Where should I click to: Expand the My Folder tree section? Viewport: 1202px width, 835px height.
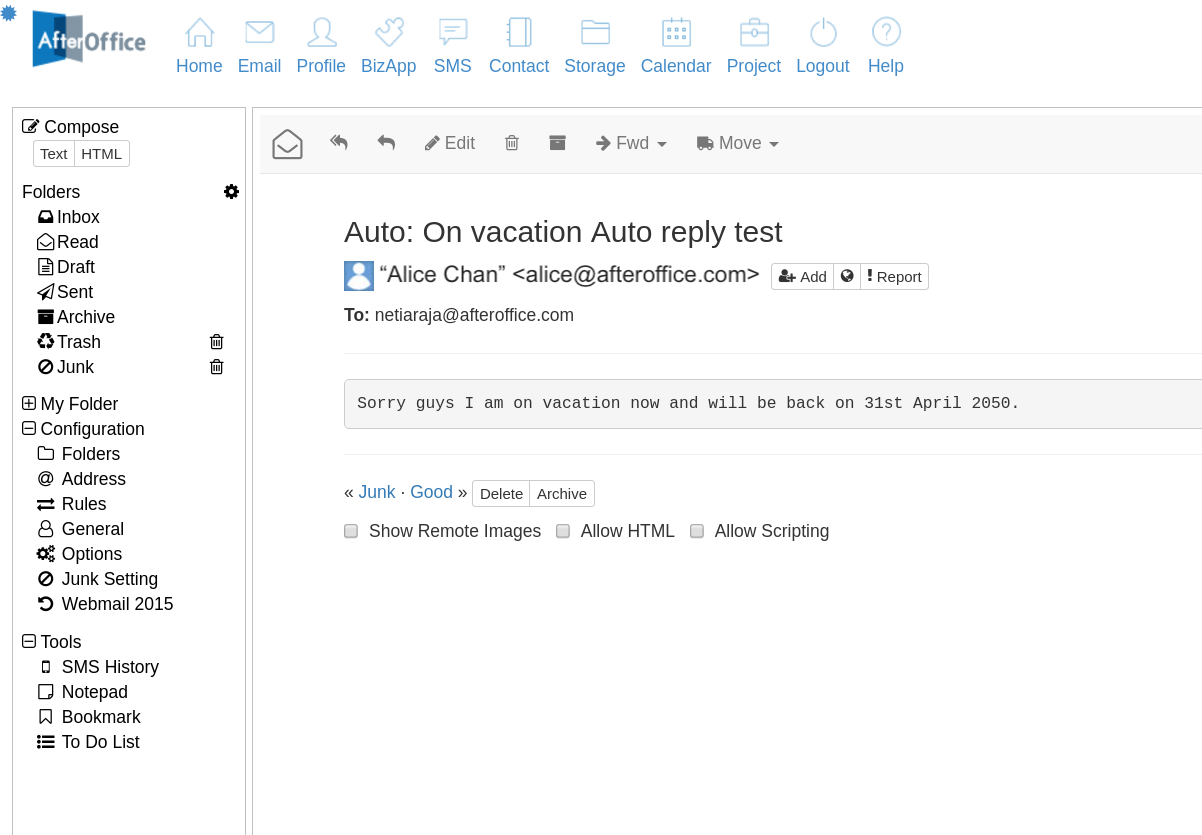click(29, 404)
